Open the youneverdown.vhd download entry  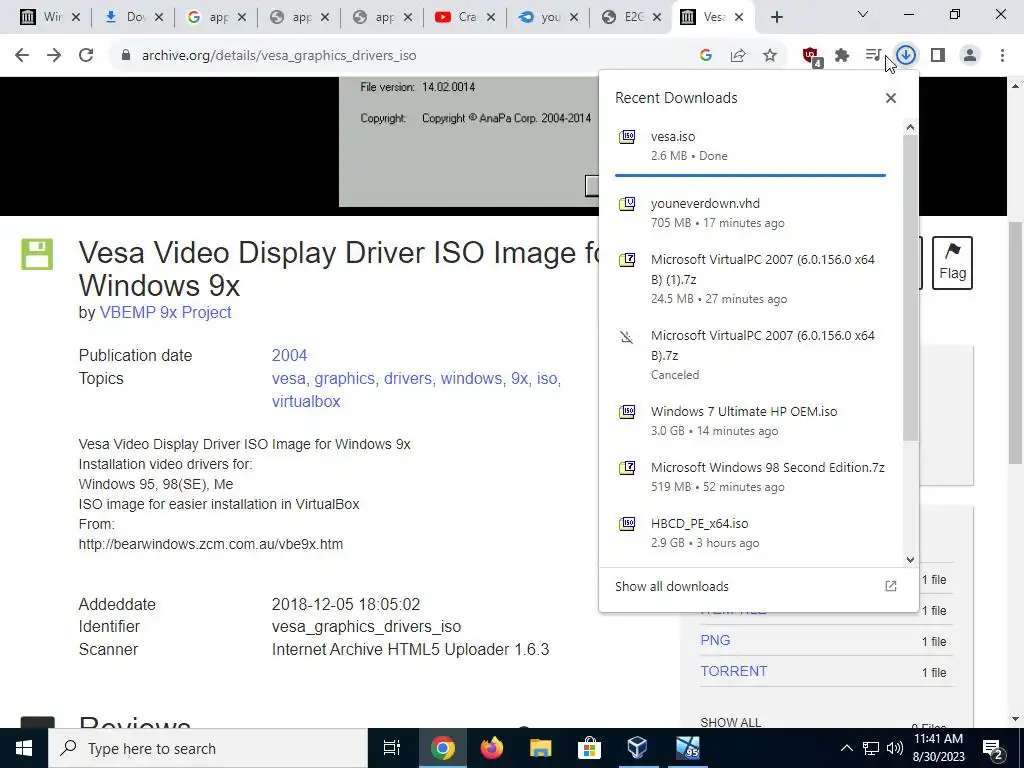coord(750,213)
